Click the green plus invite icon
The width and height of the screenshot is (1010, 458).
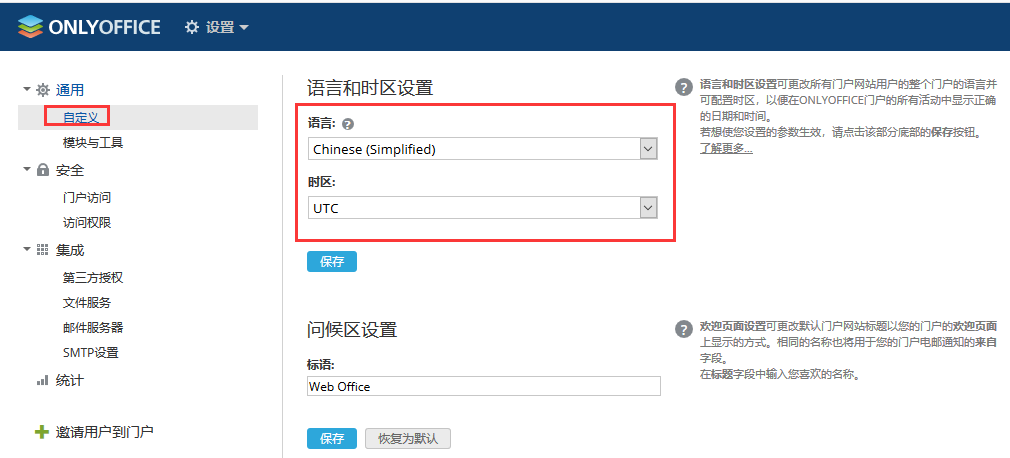[x=41, y=432]
